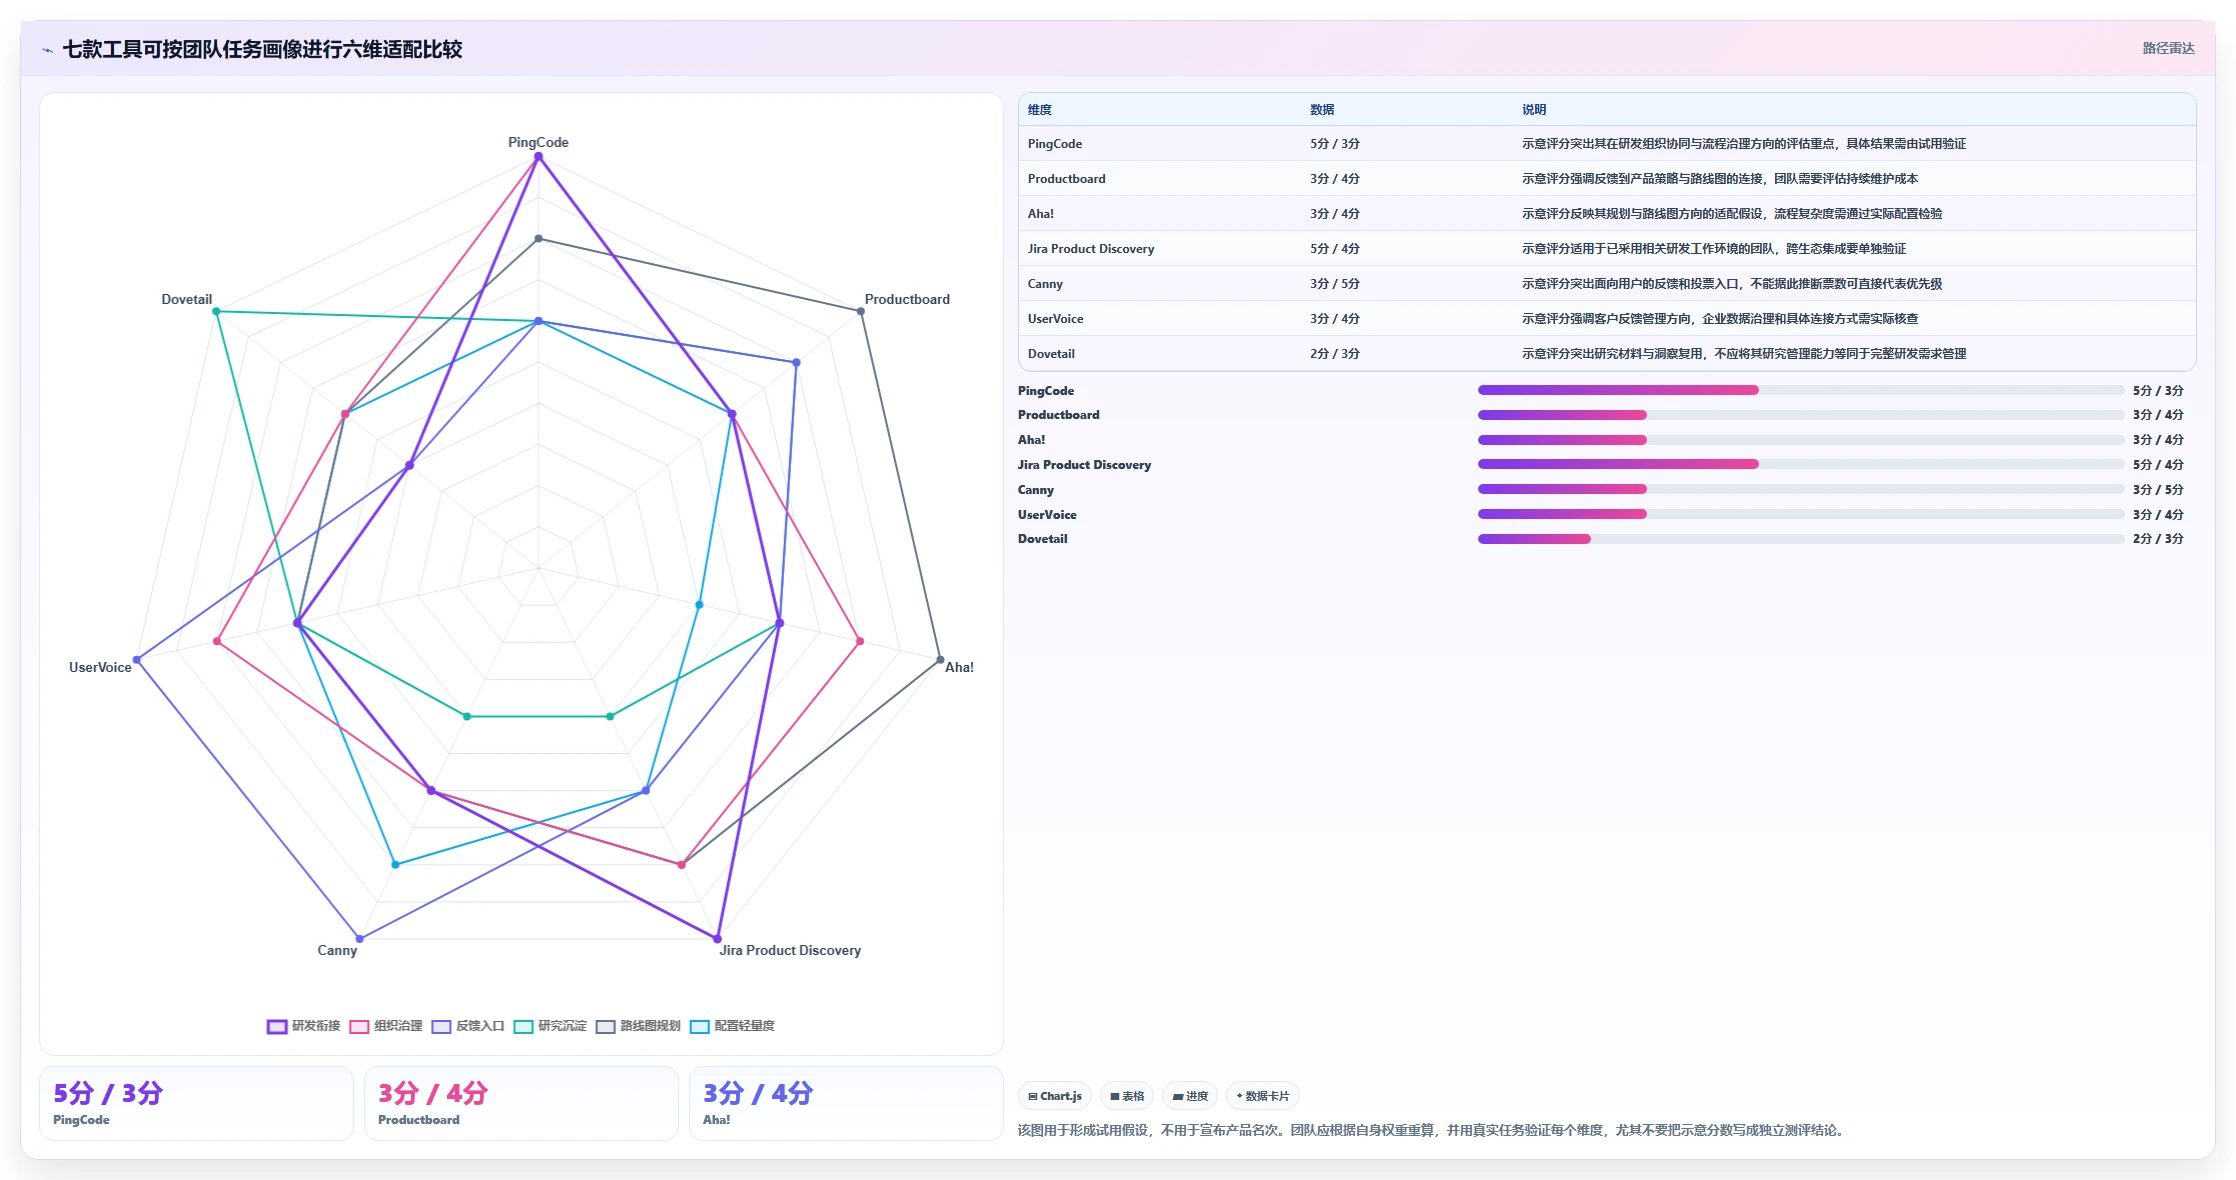
Task: Click the Productboard cell in the table
Action: 1067,179
